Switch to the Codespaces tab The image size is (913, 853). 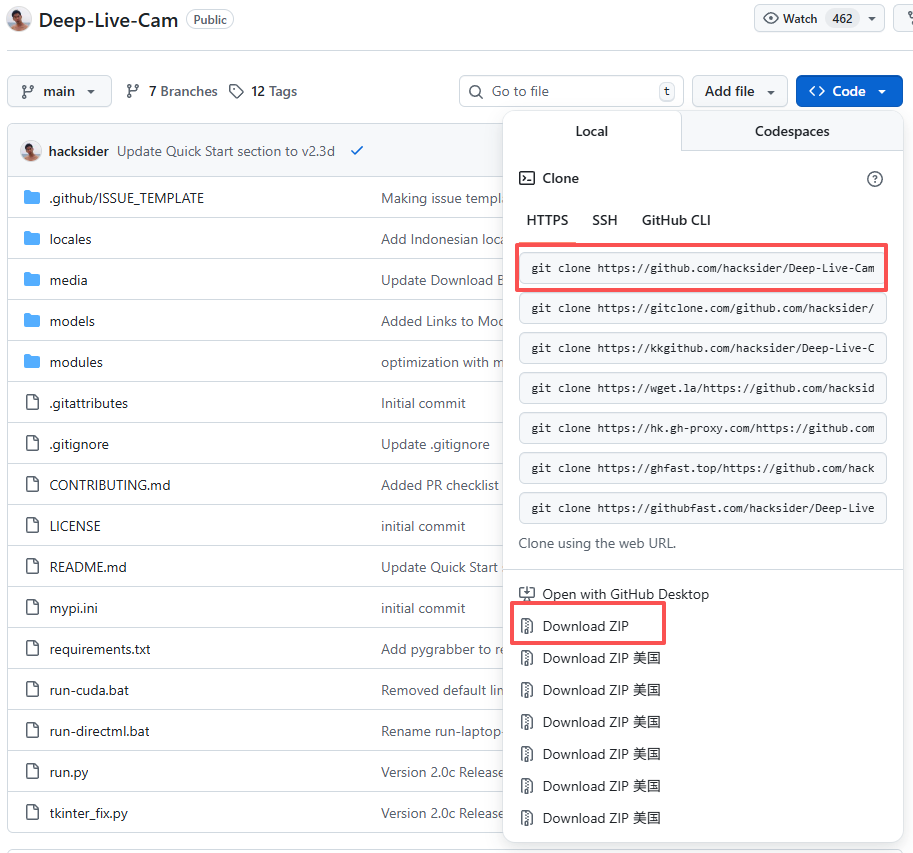click(x=792, y=132)
